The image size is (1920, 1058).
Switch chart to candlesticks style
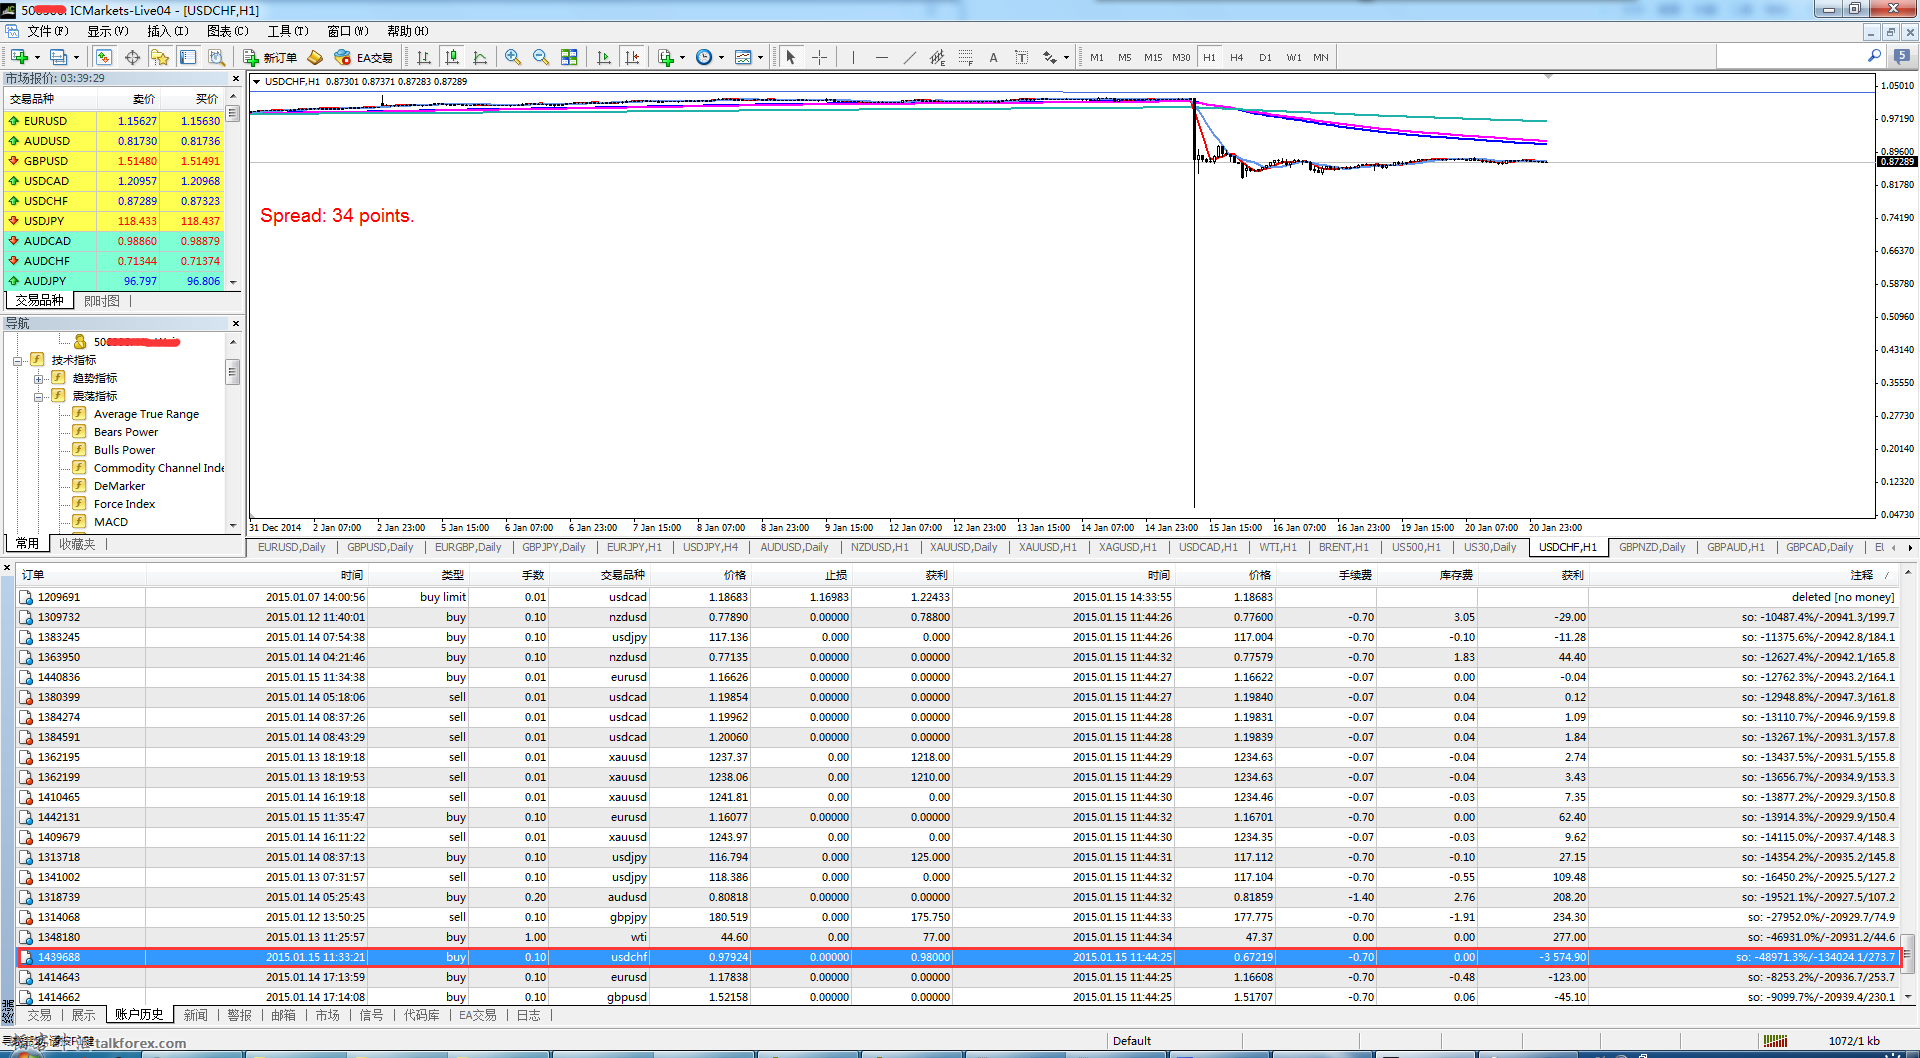[452, 57]
